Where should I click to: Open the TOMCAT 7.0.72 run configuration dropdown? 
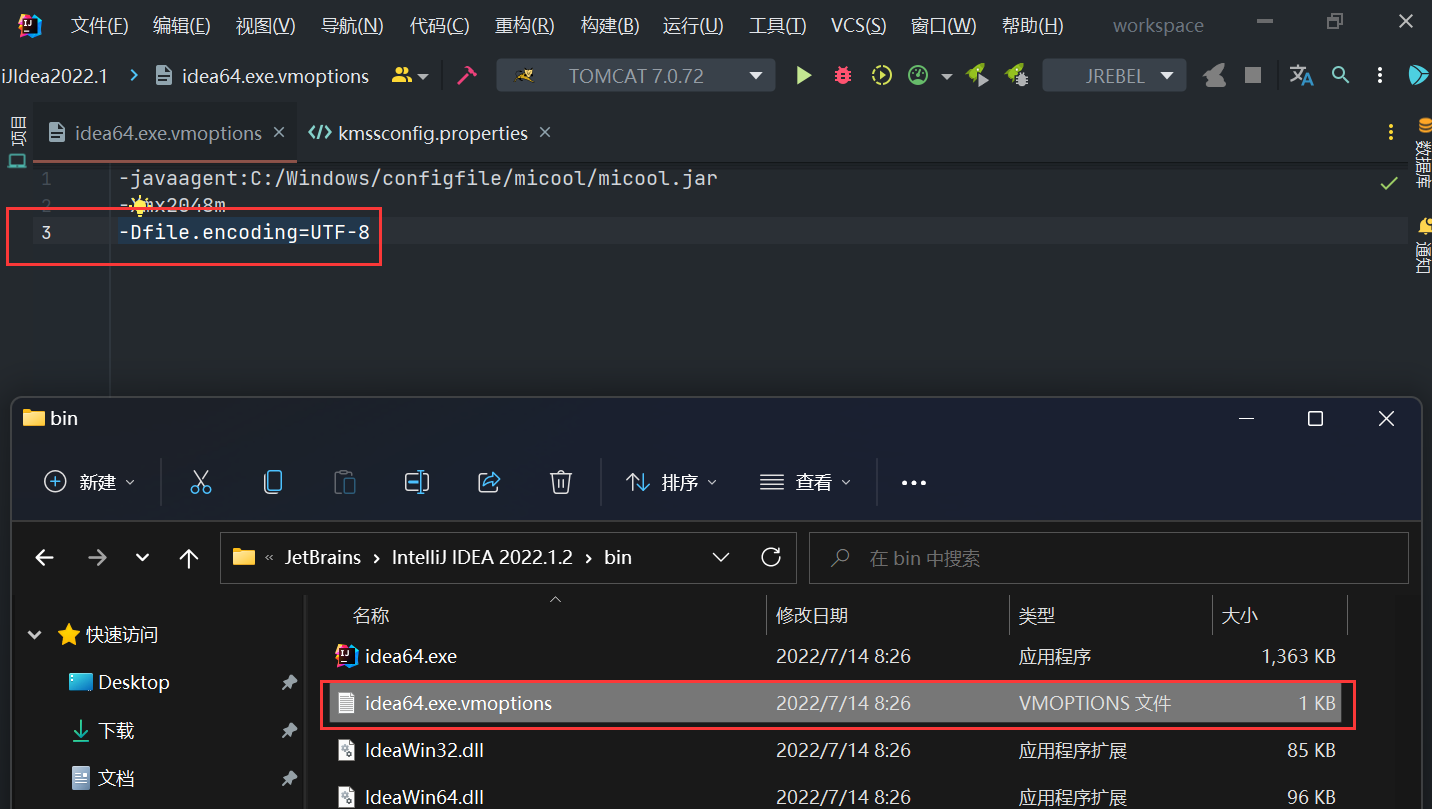click(636, 75)
